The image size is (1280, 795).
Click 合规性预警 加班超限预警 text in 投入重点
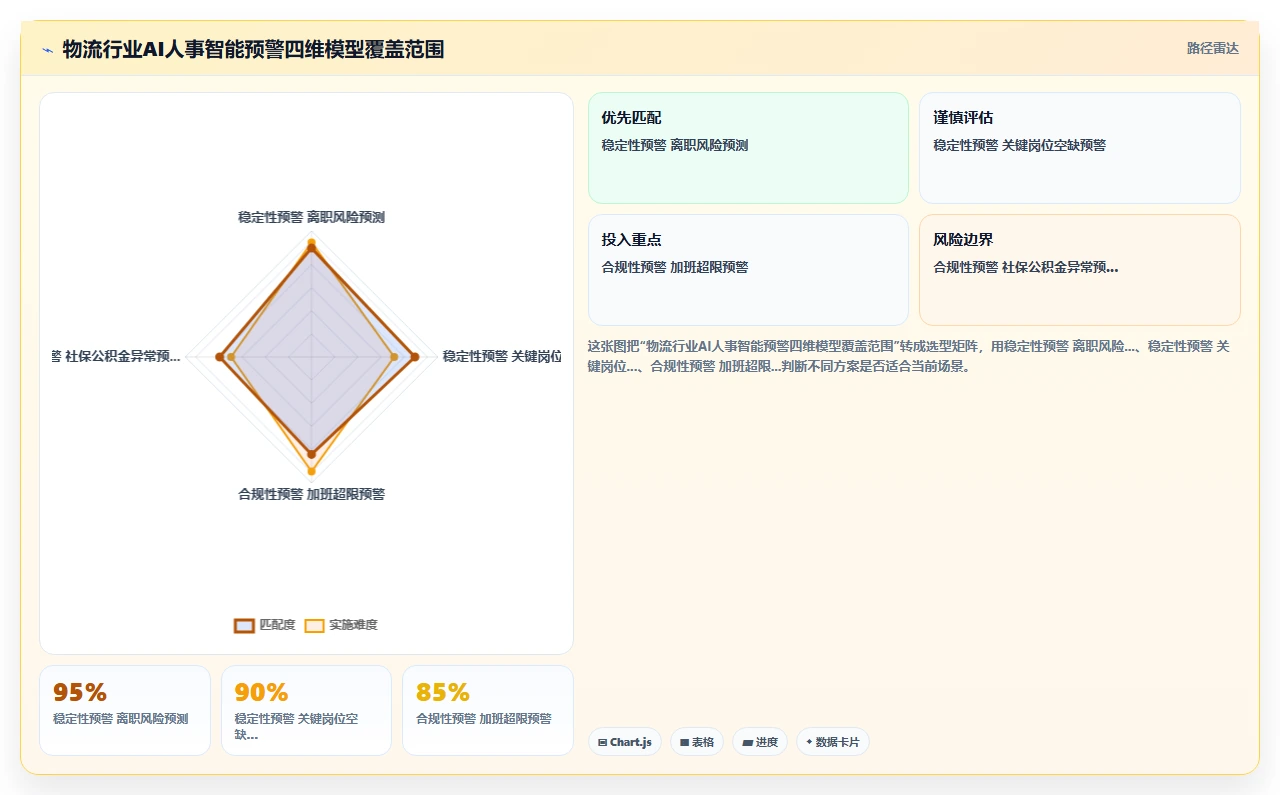pos(675,267)
